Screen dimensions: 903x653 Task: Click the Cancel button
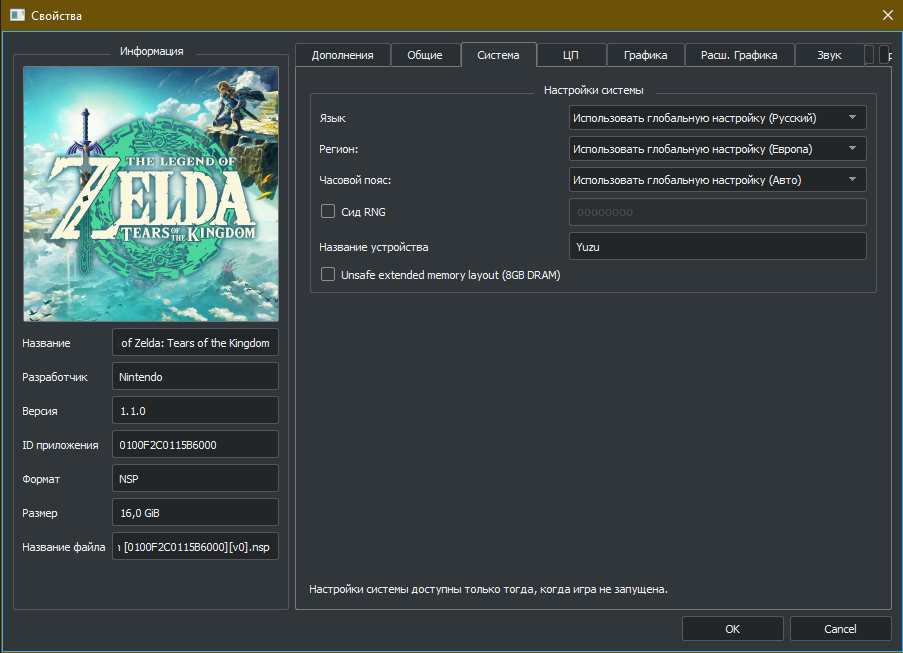[x=840, y=629]
